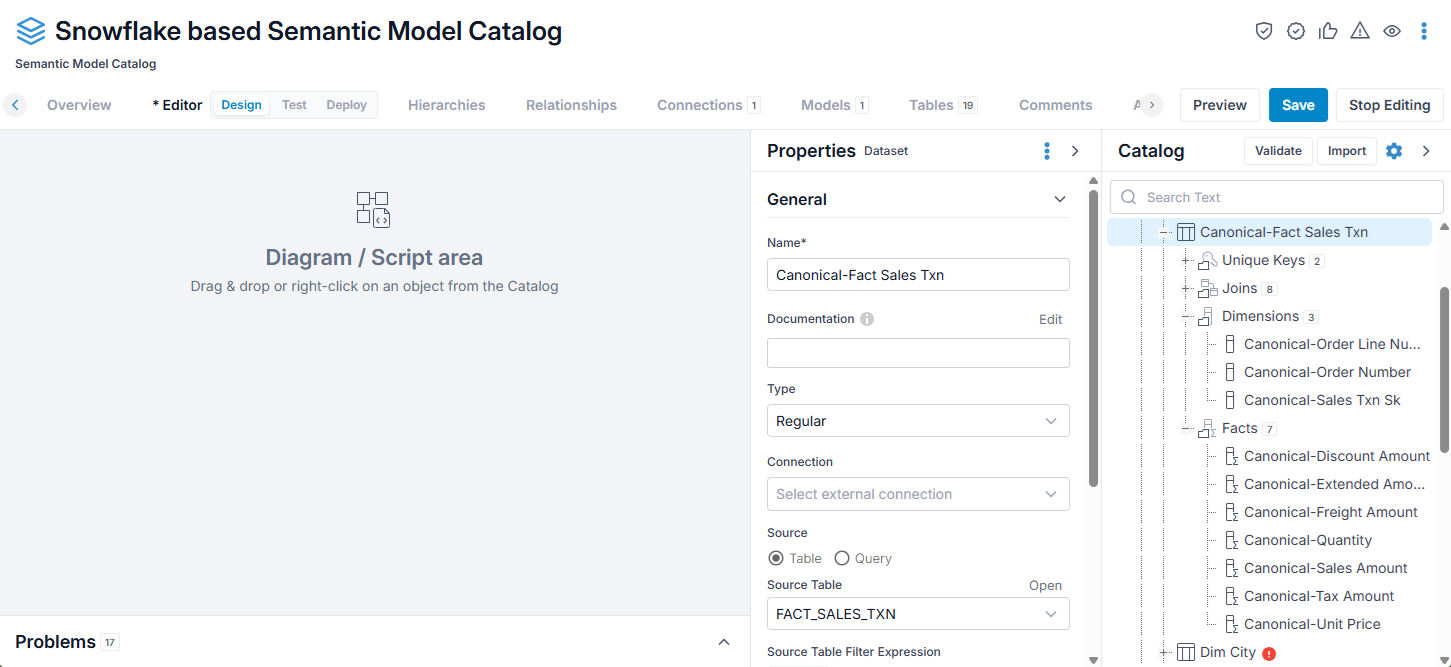Click the Dim City table icon

(1186, 652)
